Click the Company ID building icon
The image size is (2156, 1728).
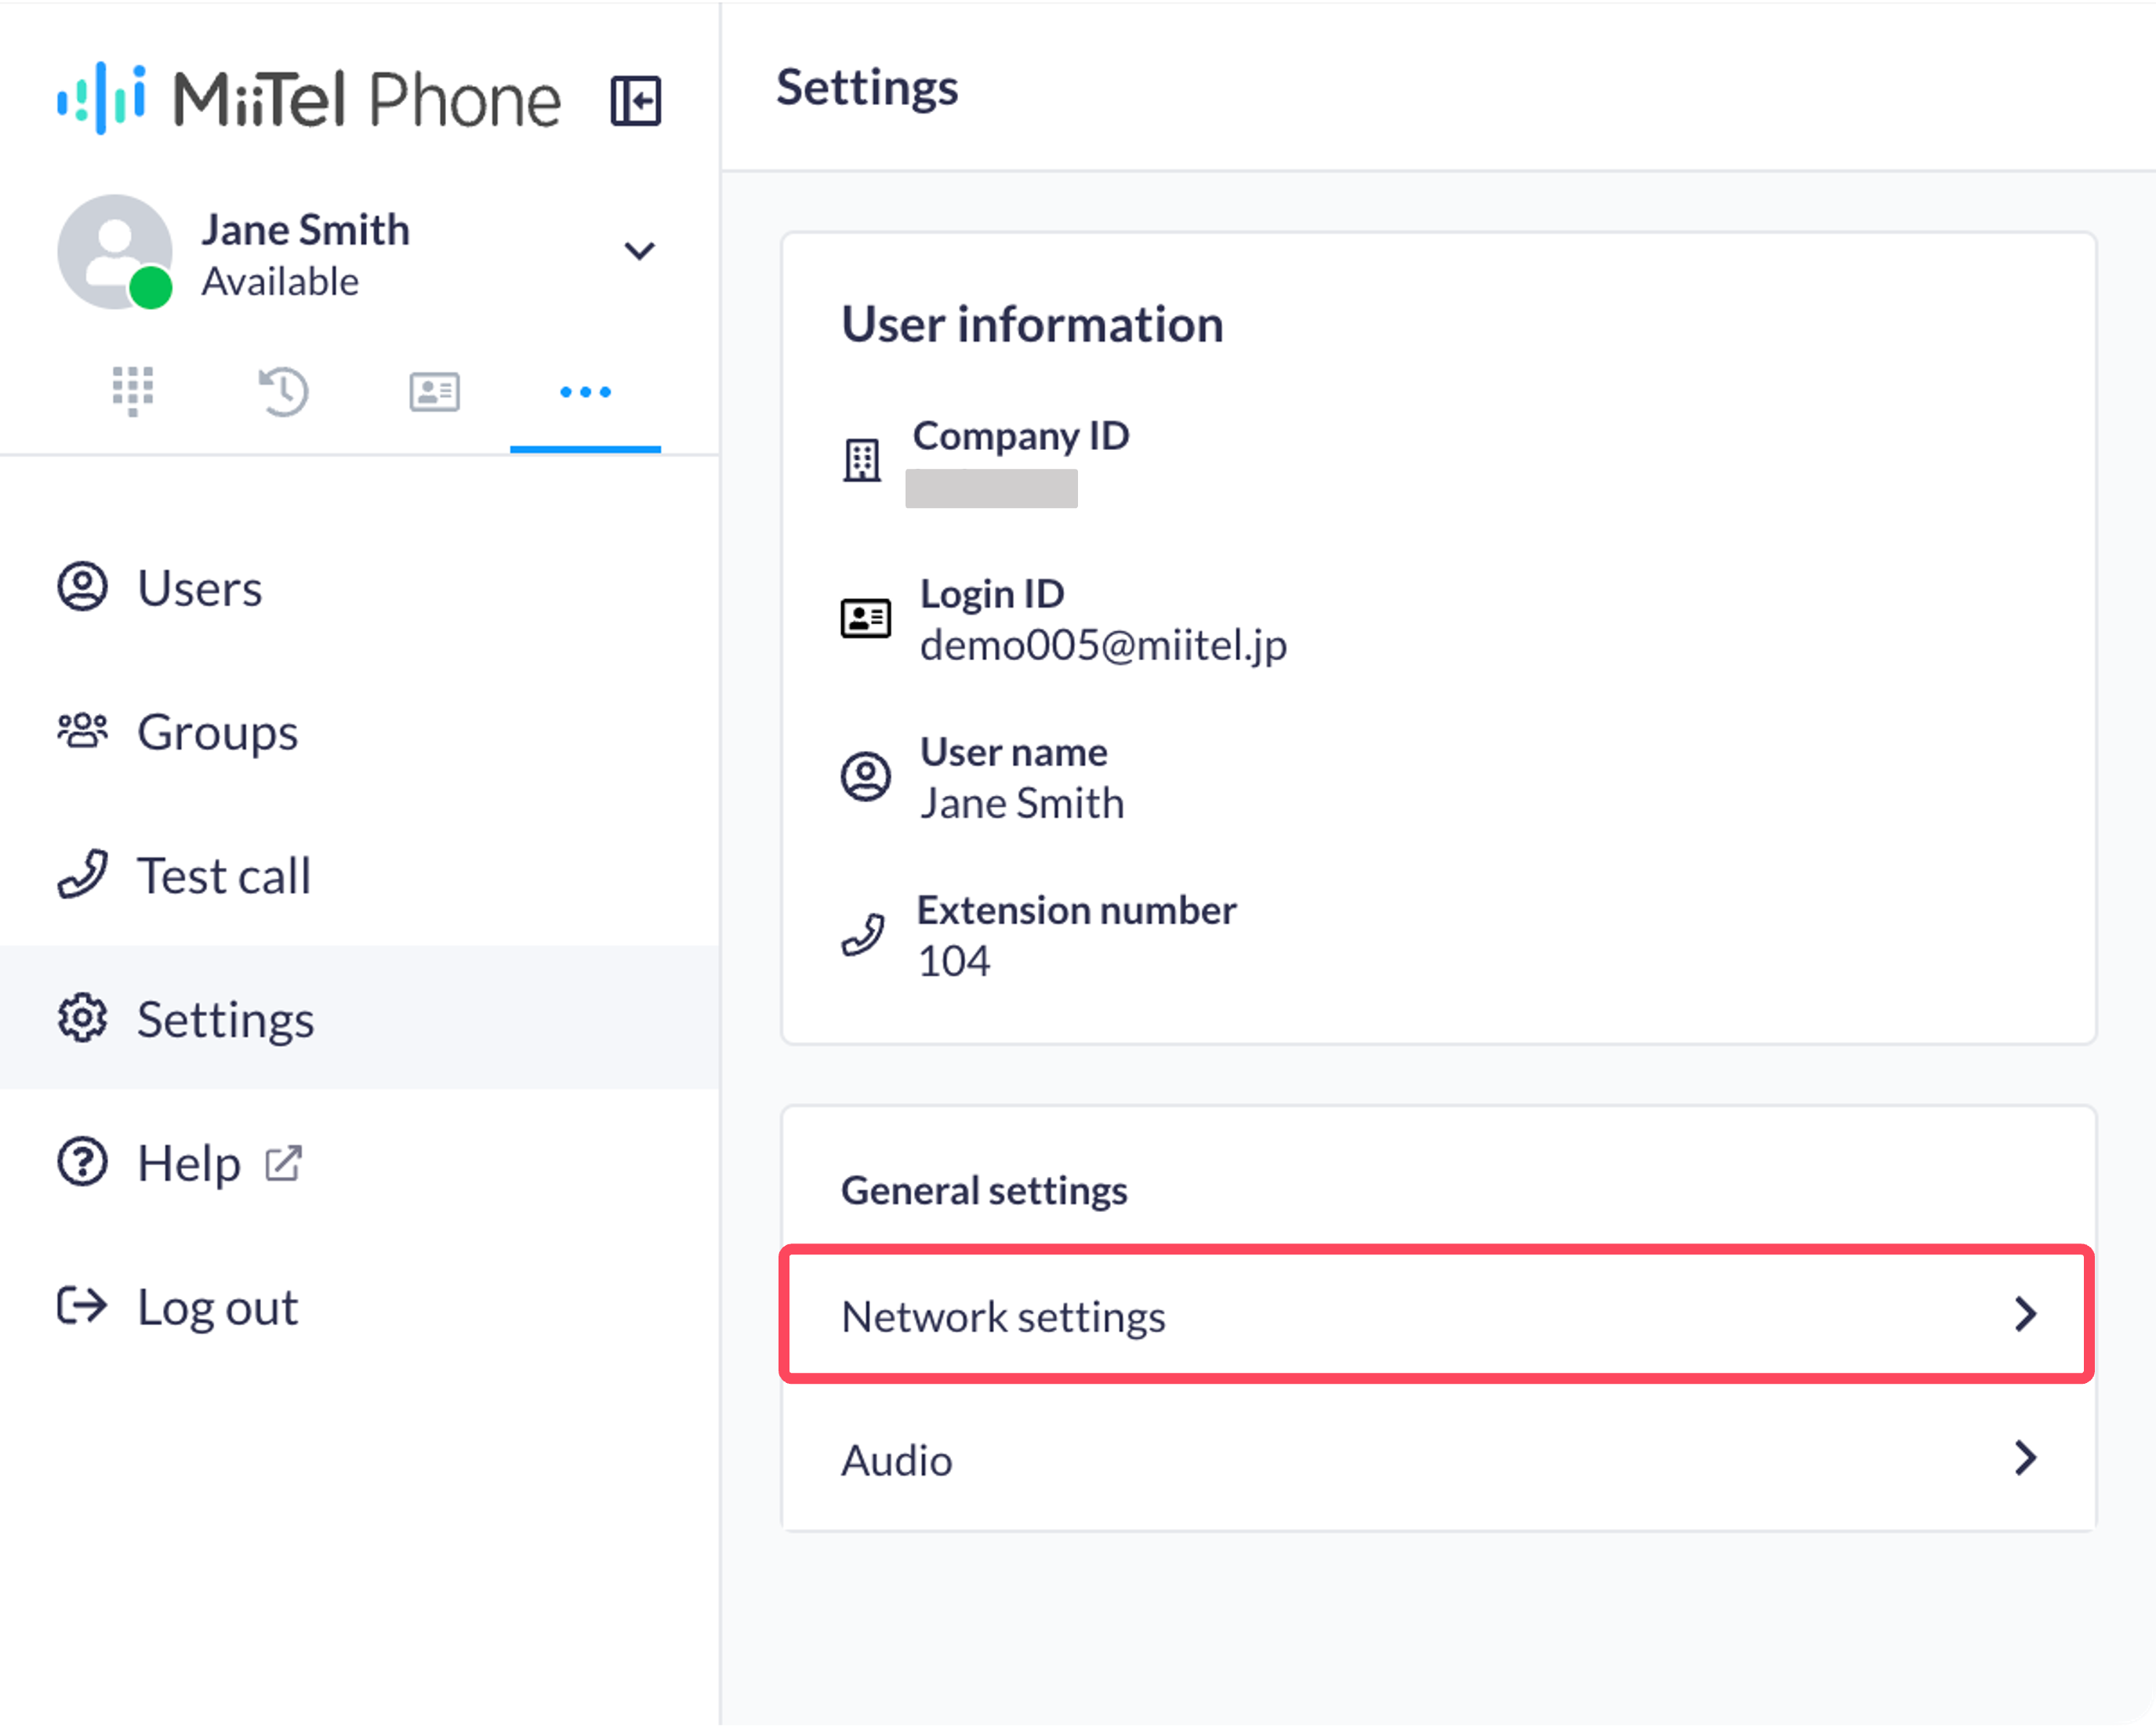coord(861,461)
